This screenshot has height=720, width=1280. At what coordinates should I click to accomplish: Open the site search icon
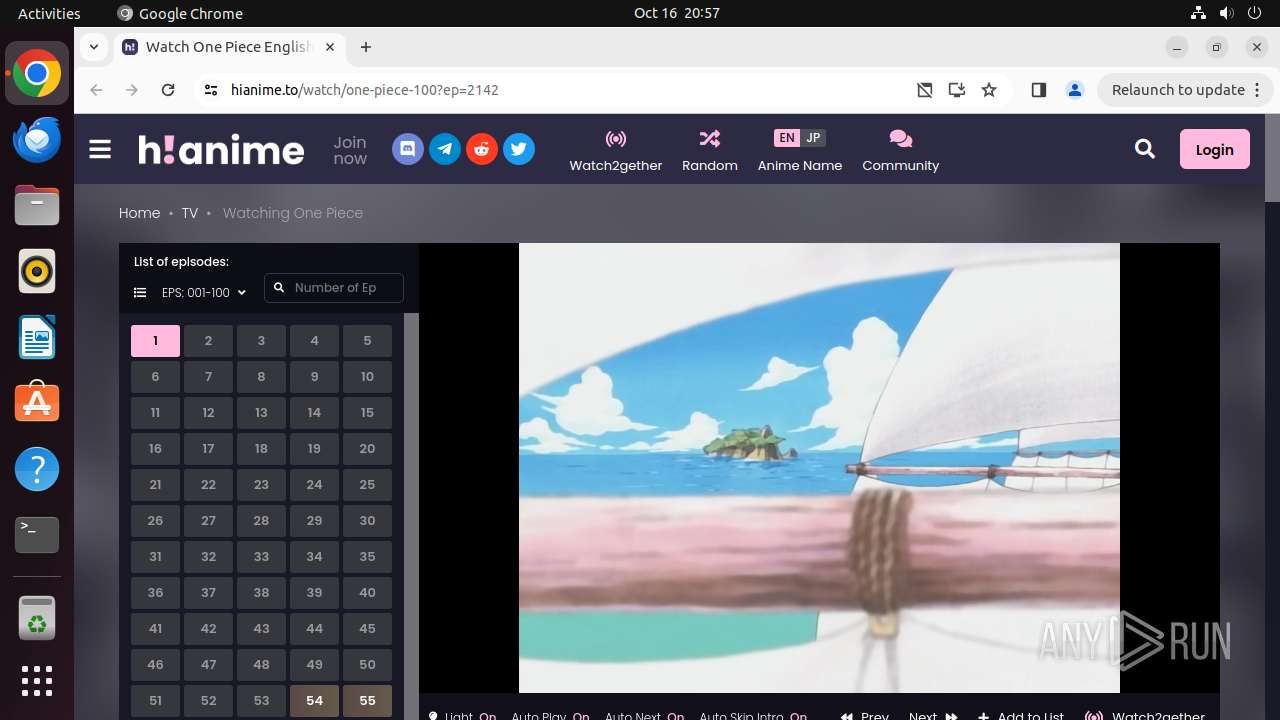[1145, 149]
